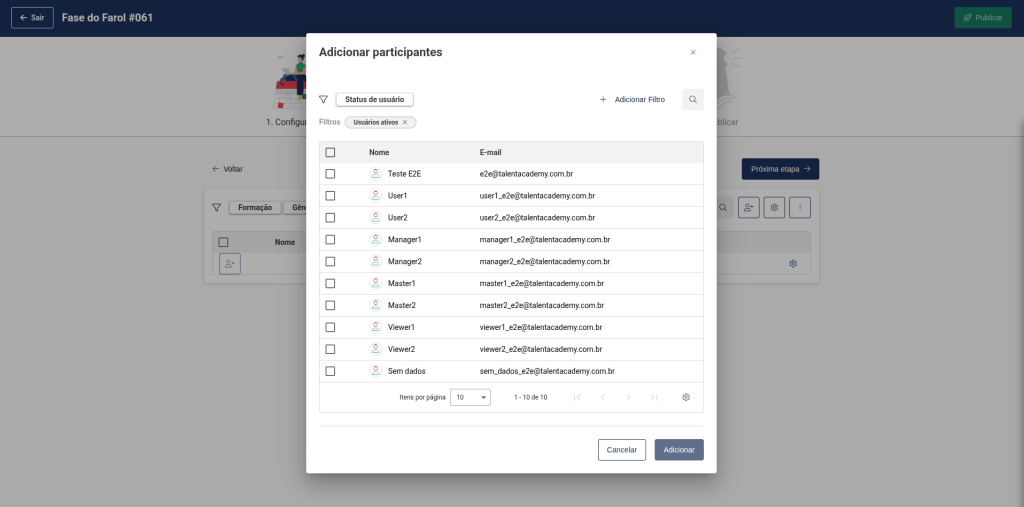Toggle the select-all header checkbox
Image resolution: width=1024 pixels, height=507 pixels.
pyautogui.click(x=330, y=152)
